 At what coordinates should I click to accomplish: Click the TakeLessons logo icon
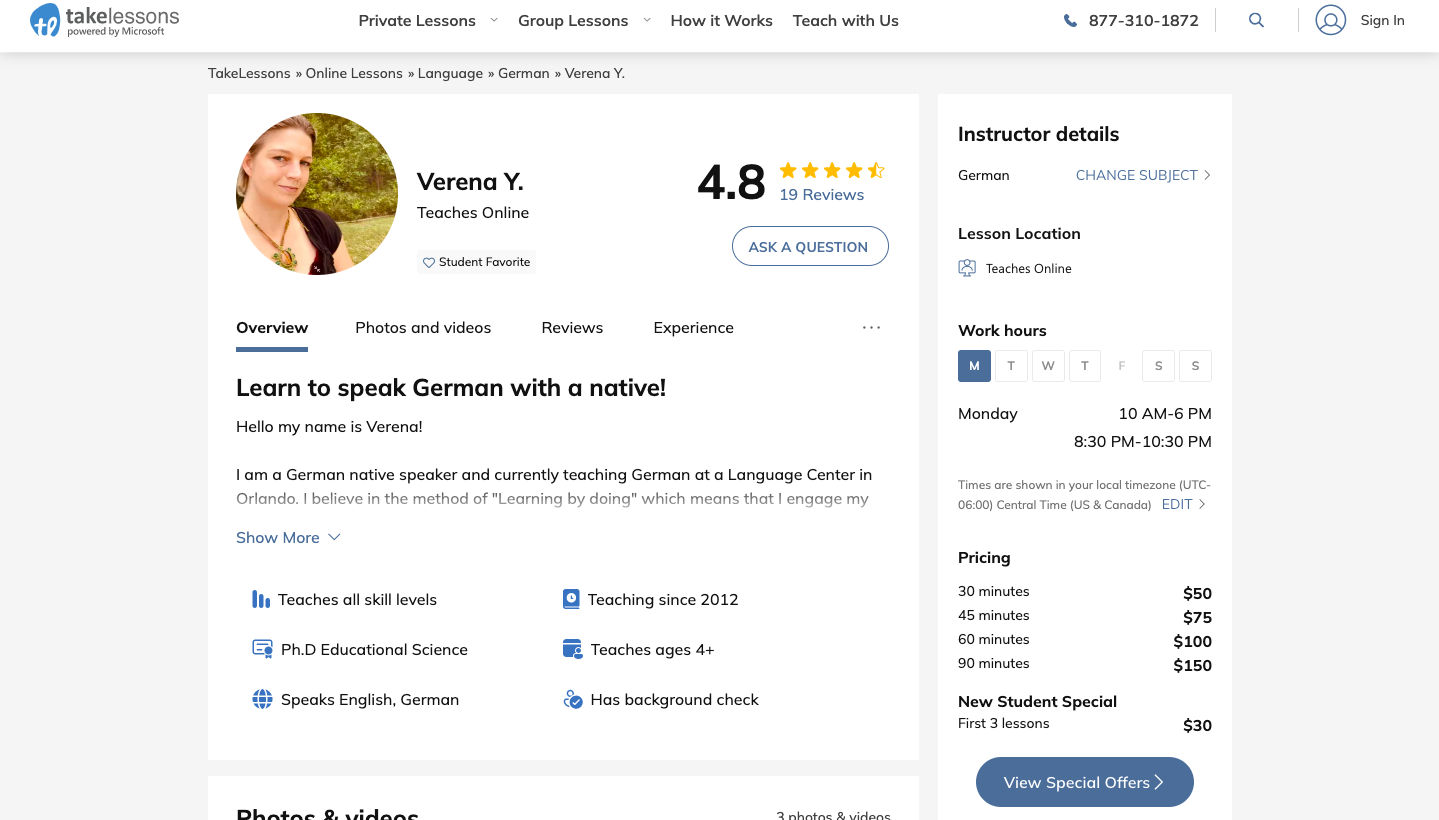coord(45,20)
